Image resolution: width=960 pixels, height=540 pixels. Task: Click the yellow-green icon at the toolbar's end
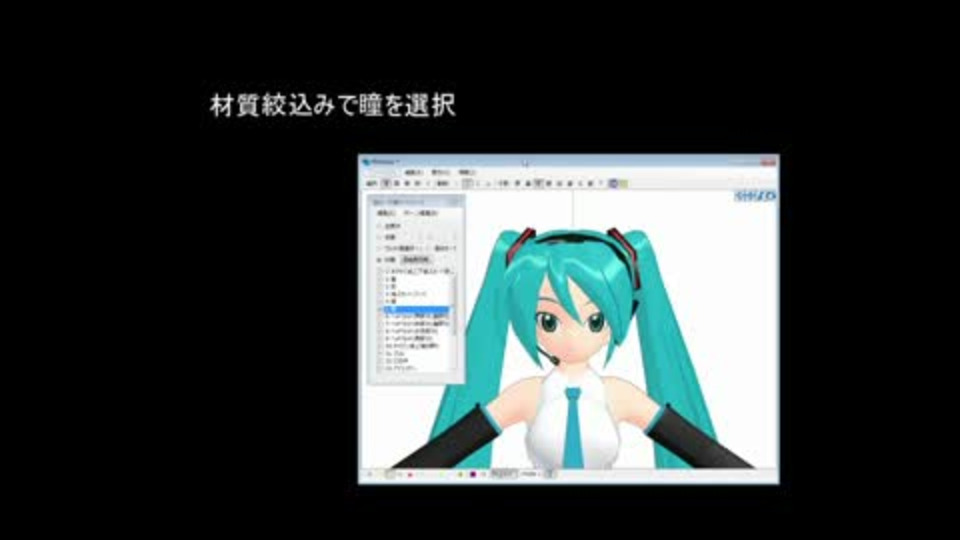click(623, 183)
